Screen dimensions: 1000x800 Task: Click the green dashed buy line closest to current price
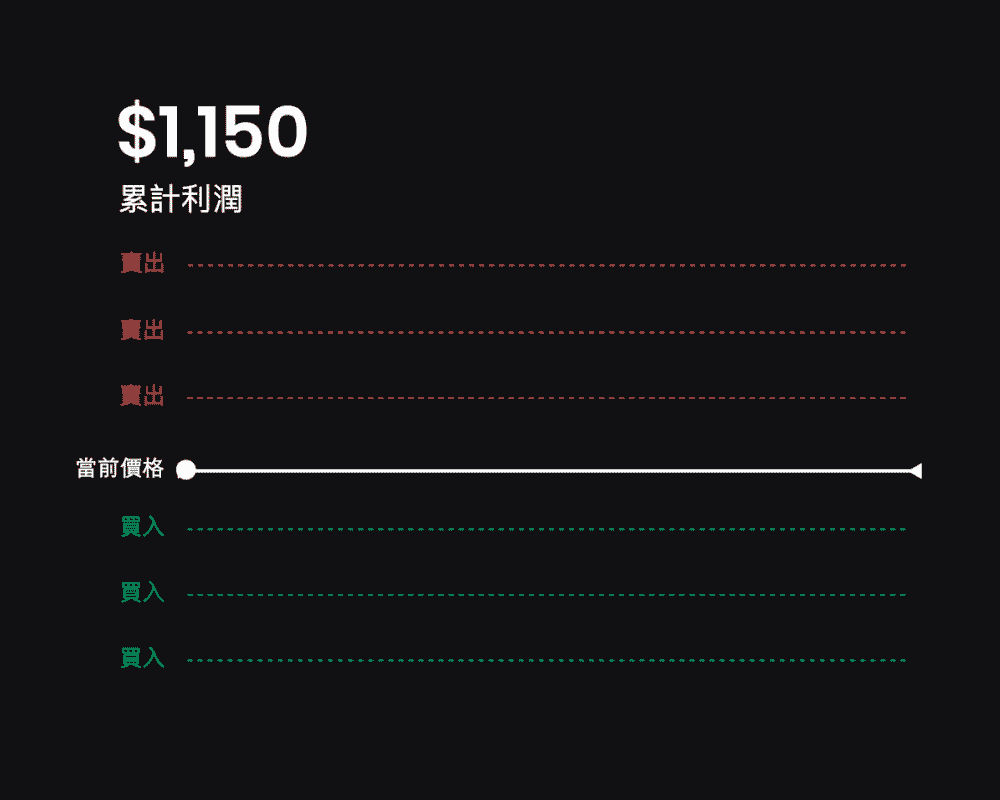pyautogui.click(x=547, y=530)
